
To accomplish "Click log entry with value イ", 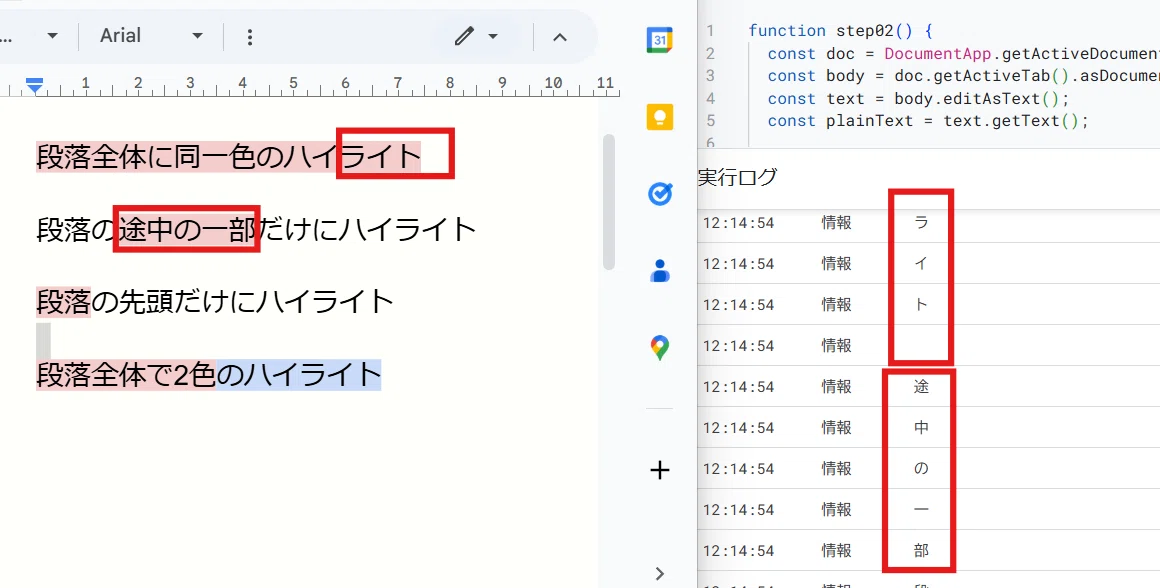I will tap(928, 263).
